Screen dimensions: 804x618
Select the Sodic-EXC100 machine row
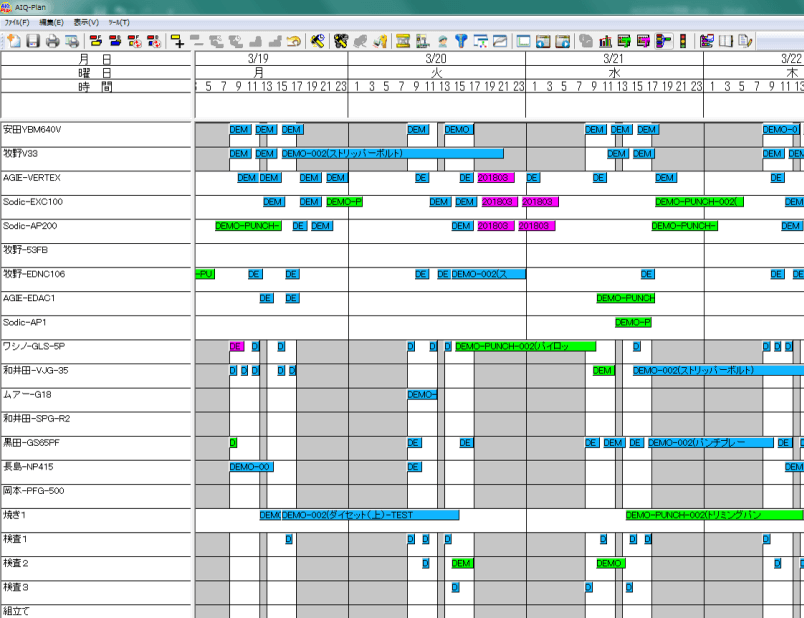tap(96, 207)
